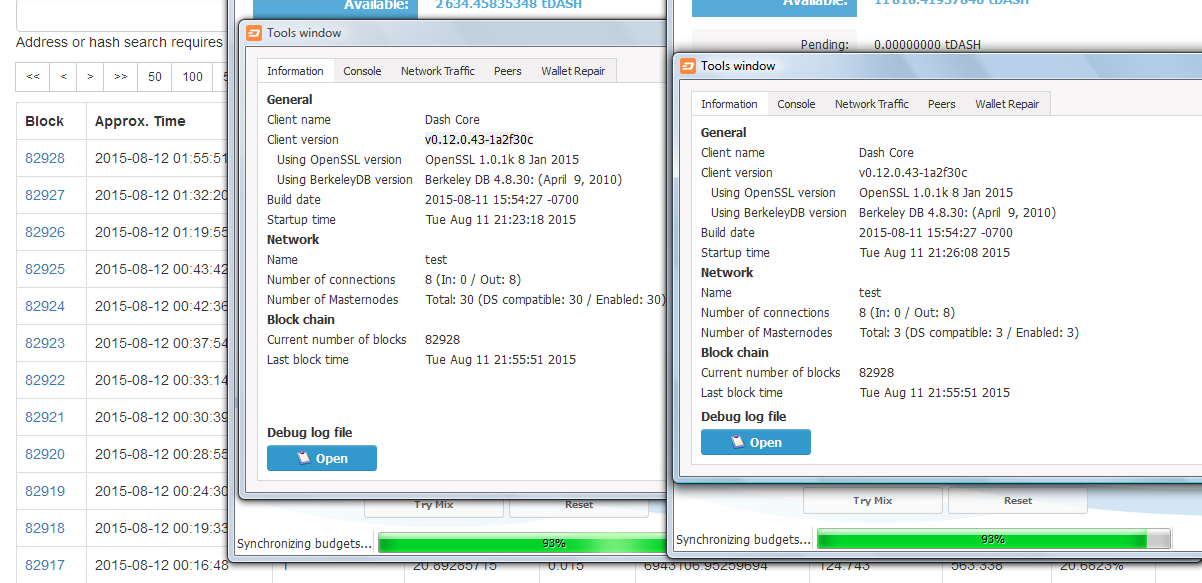
Task: Click masternodes count 'Total: 3' in right window
Action: pyautogui.click(x=969, y=333)
